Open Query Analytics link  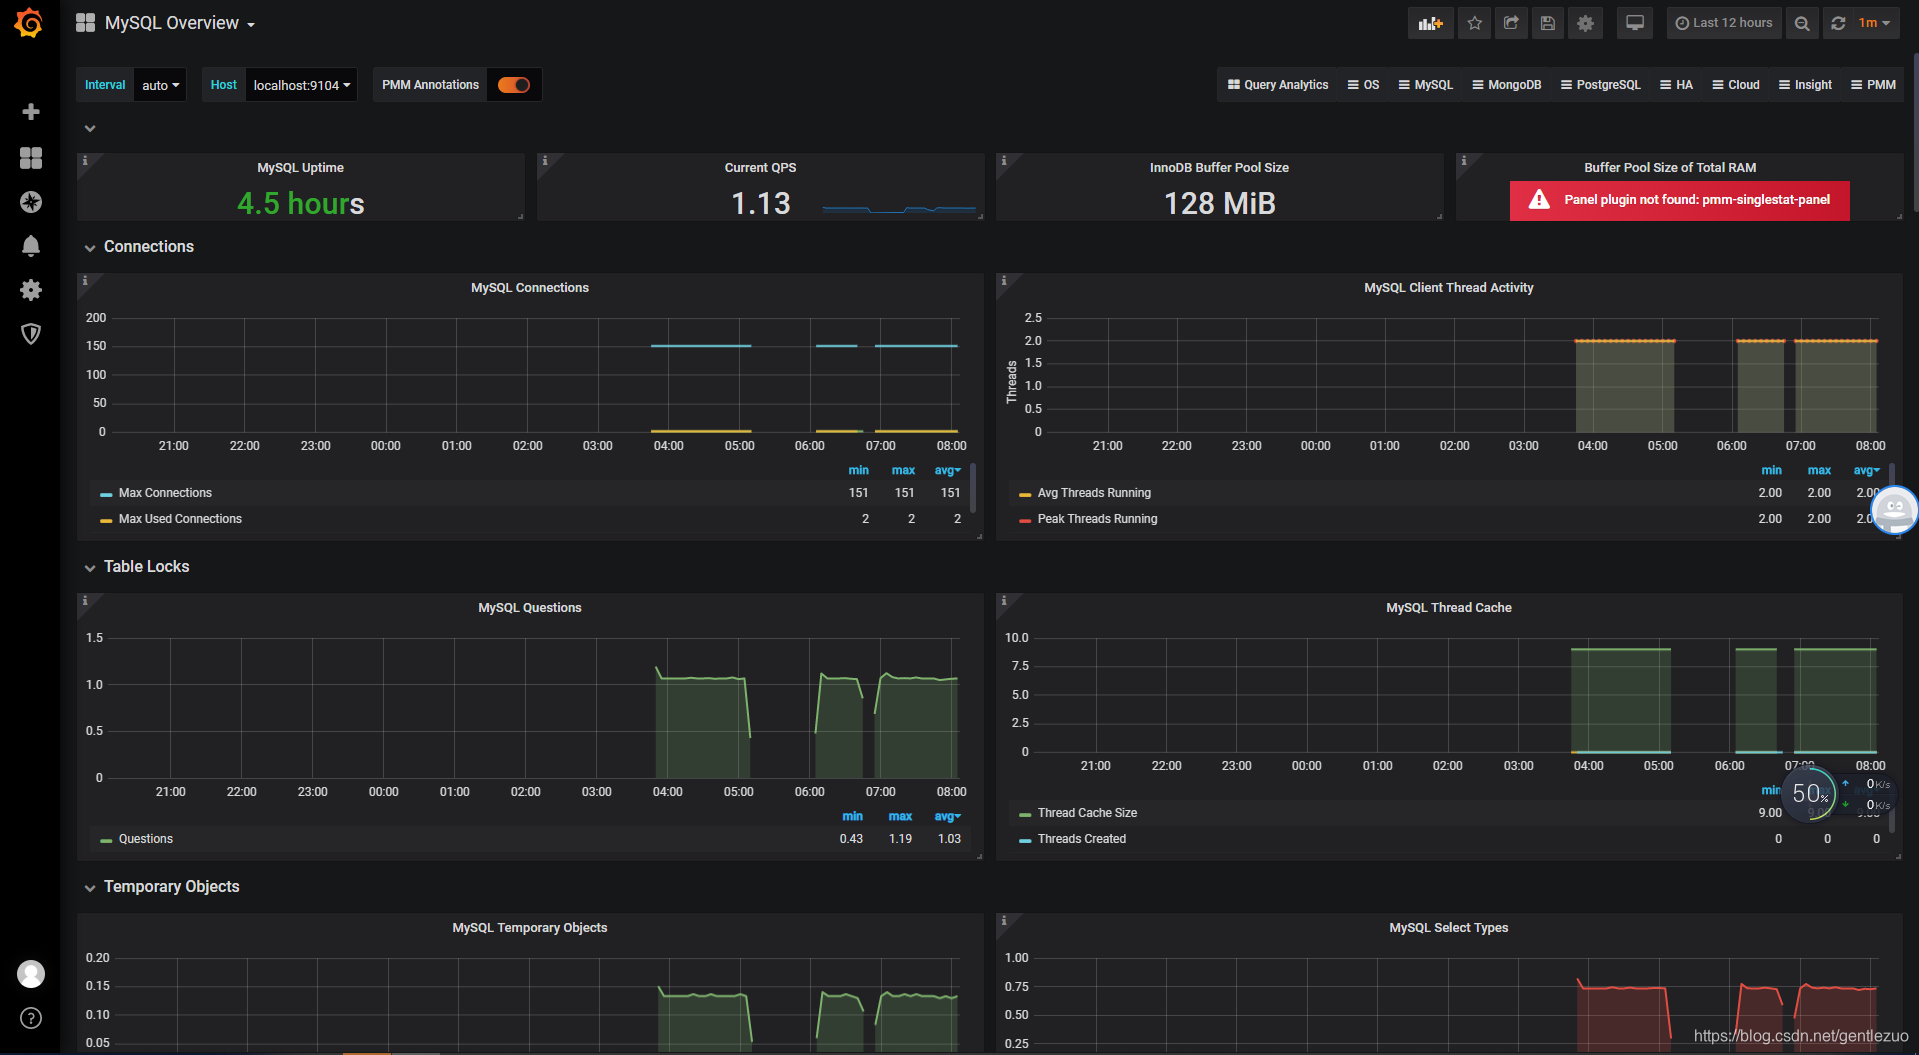[1278, 85]
